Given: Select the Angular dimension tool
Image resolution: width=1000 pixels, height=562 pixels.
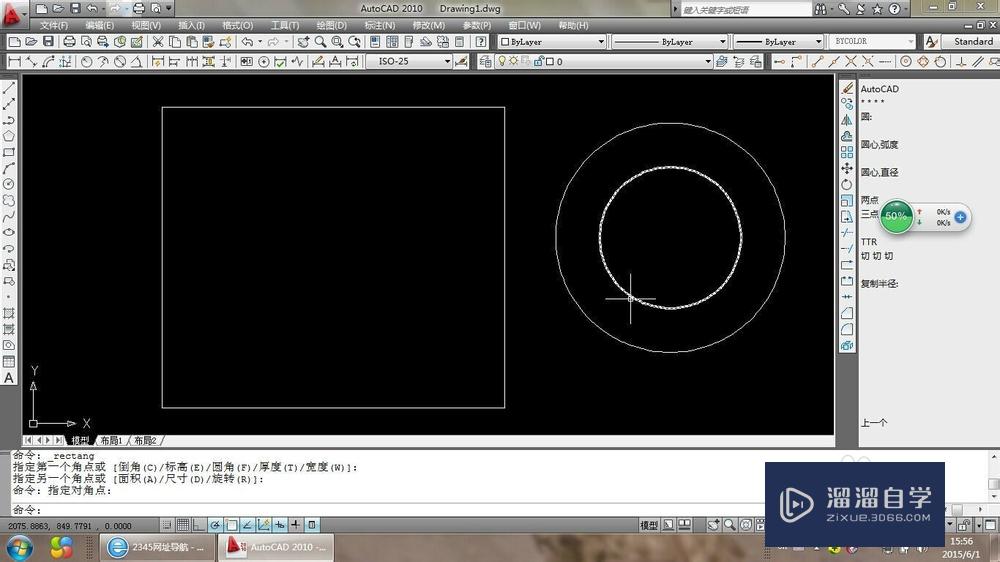Looking at the screenshot, I should pyautogui.click(x=136, y=62).
